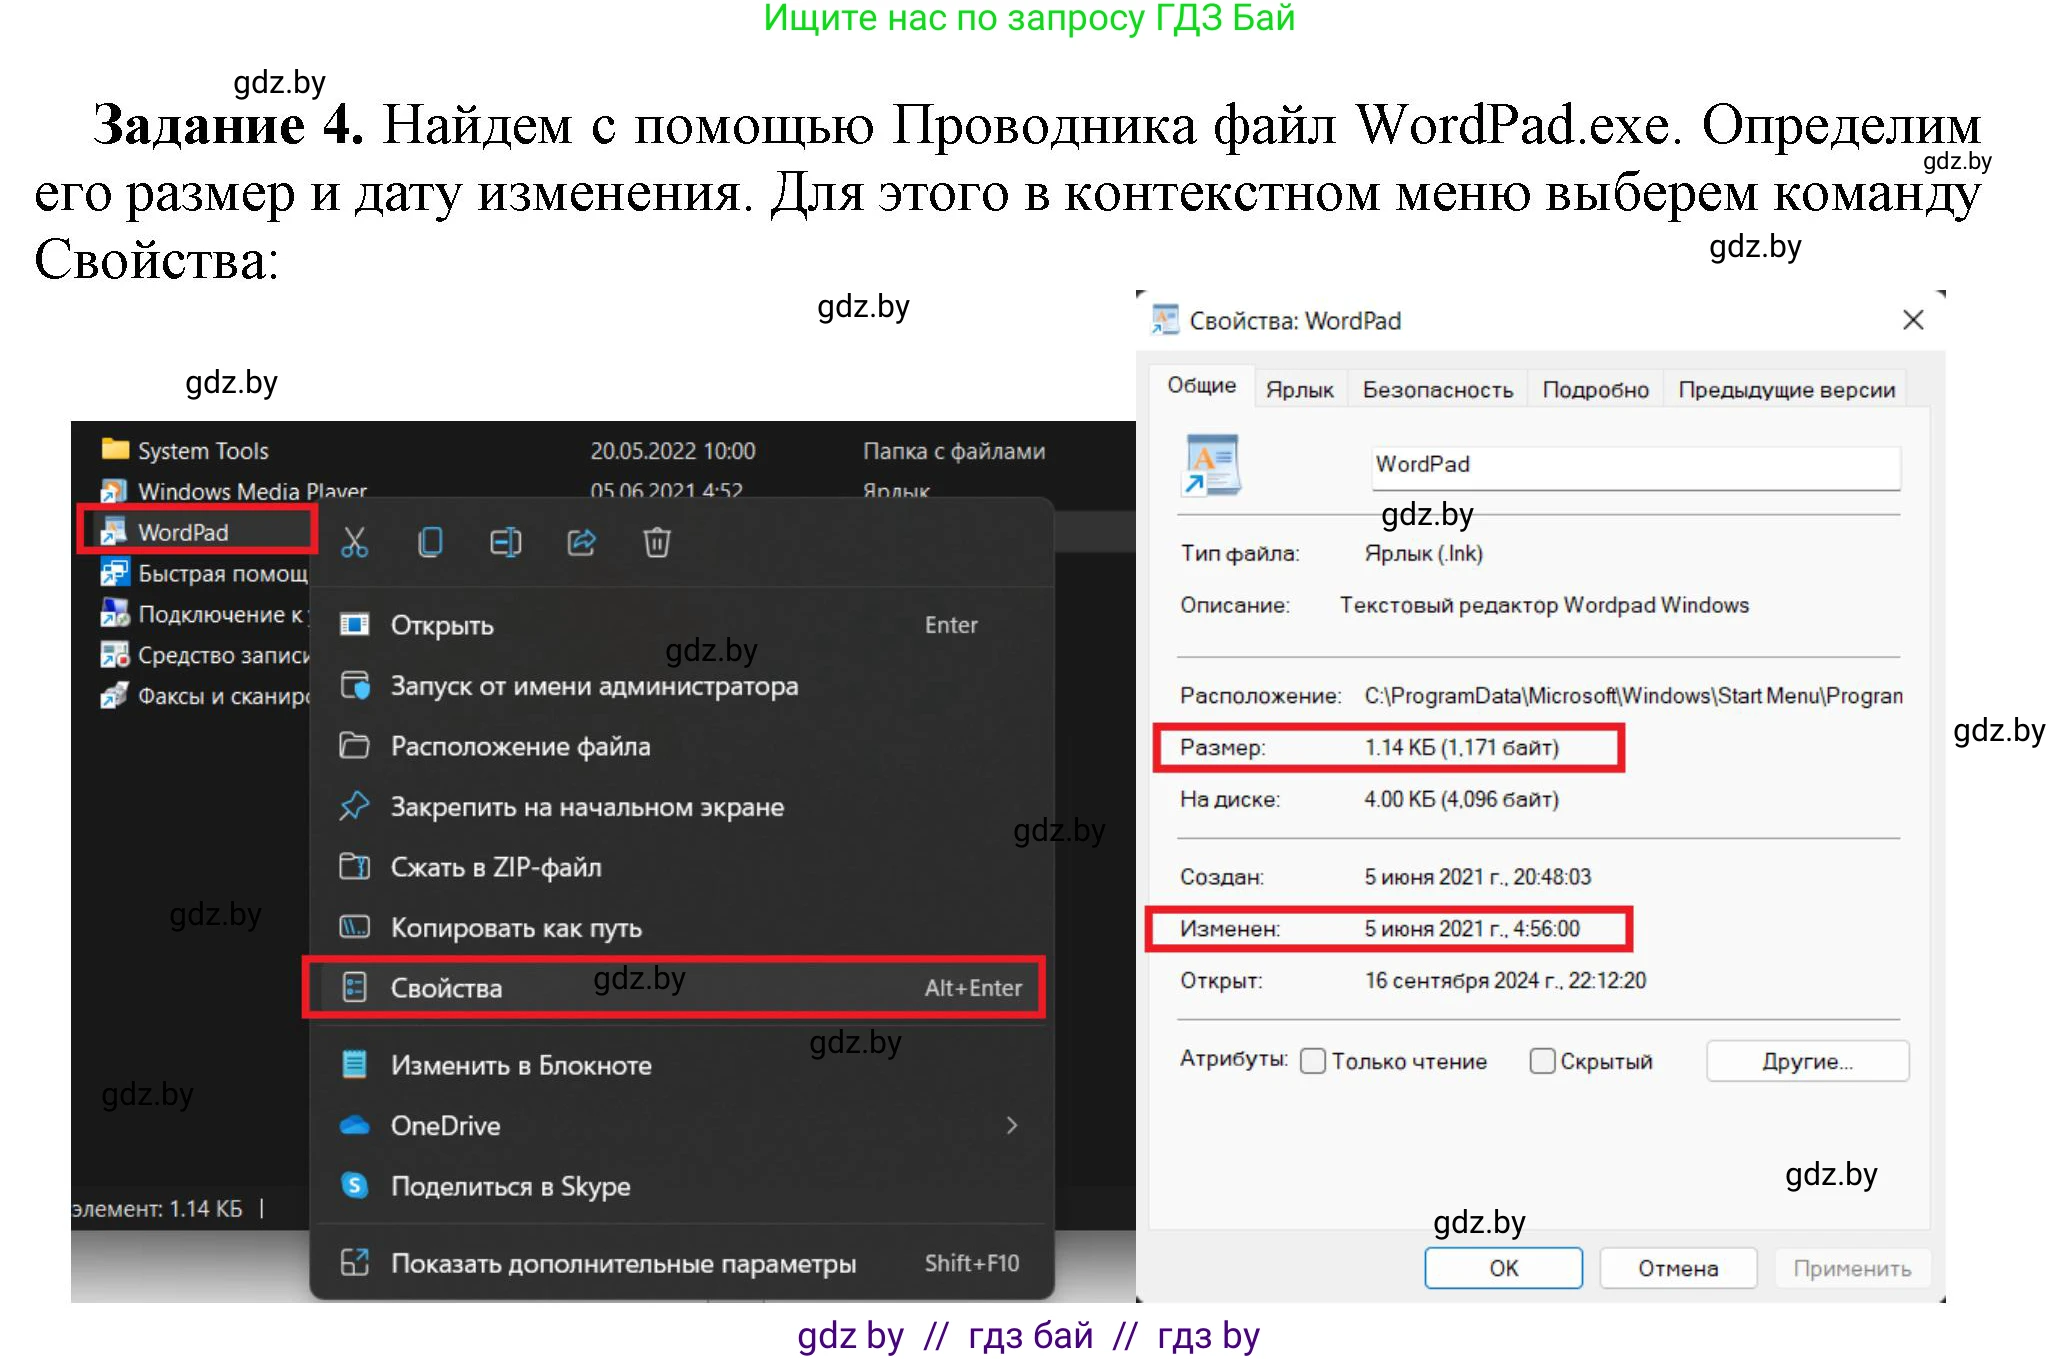Click the Skype icon next to Поделиться в Skype
Screen dimensions: 2061x1359
(x=355, y=1187)
